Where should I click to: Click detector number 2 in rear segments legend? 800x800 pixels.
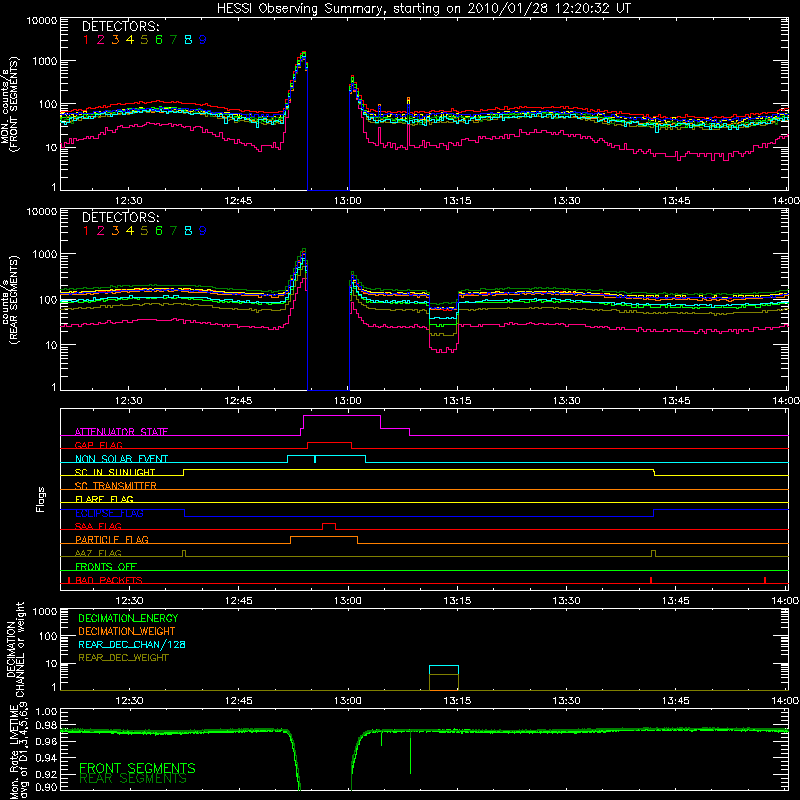click(101, 231)
